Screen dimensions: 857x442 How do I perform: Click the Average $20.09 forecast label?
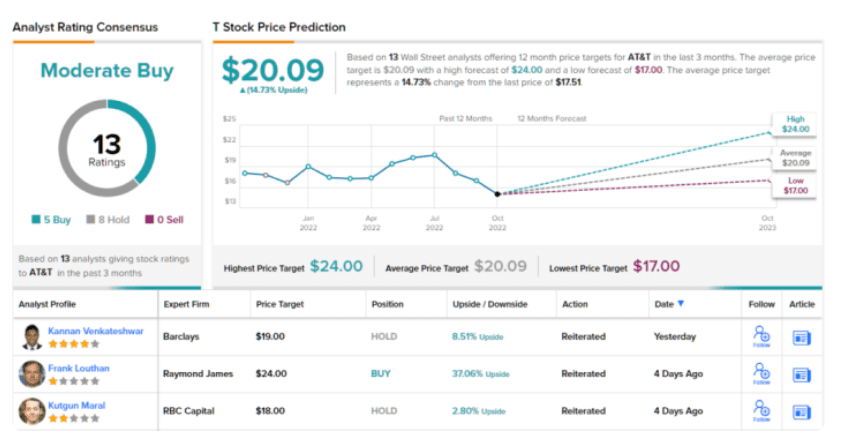[x=795, y=156]
